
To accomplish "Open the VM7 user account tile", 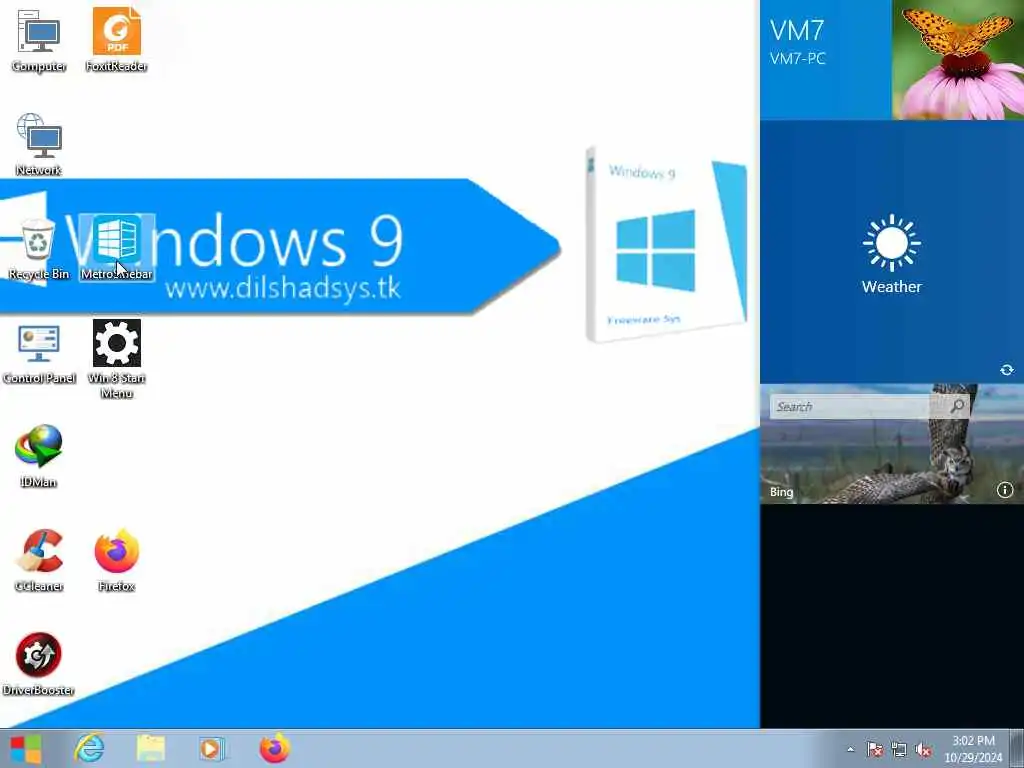I will point(825,60).
